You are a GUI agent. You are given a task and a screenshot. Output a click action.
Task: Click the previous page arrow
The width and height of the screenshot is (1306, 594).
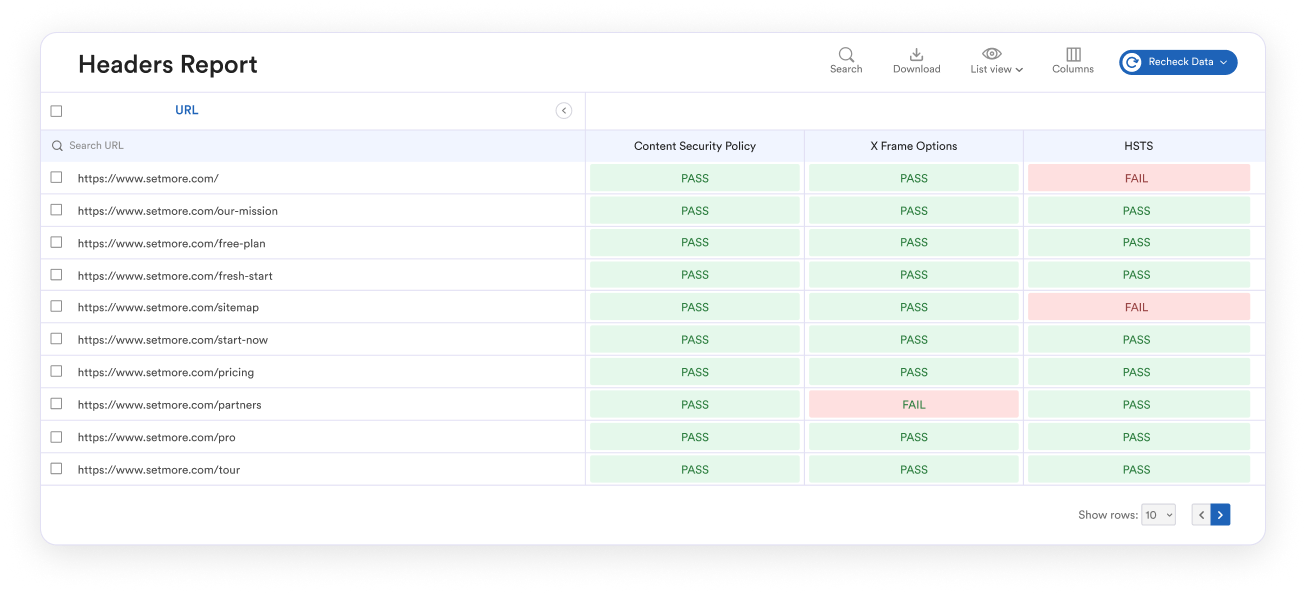point(1200,514)
